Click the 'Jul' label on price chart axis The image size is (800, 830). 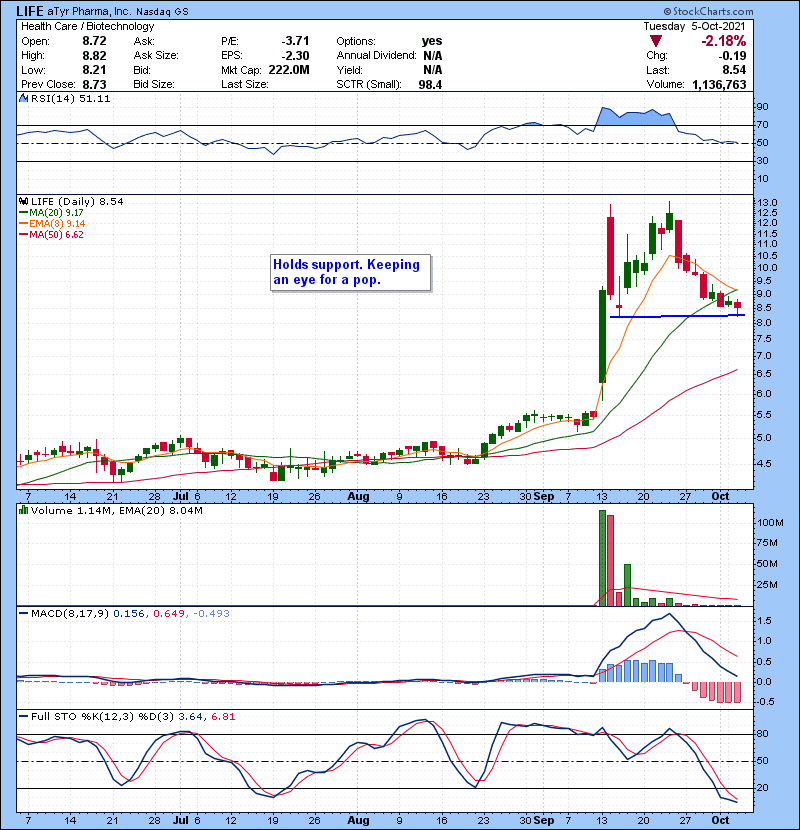click(x=181, y=497)
